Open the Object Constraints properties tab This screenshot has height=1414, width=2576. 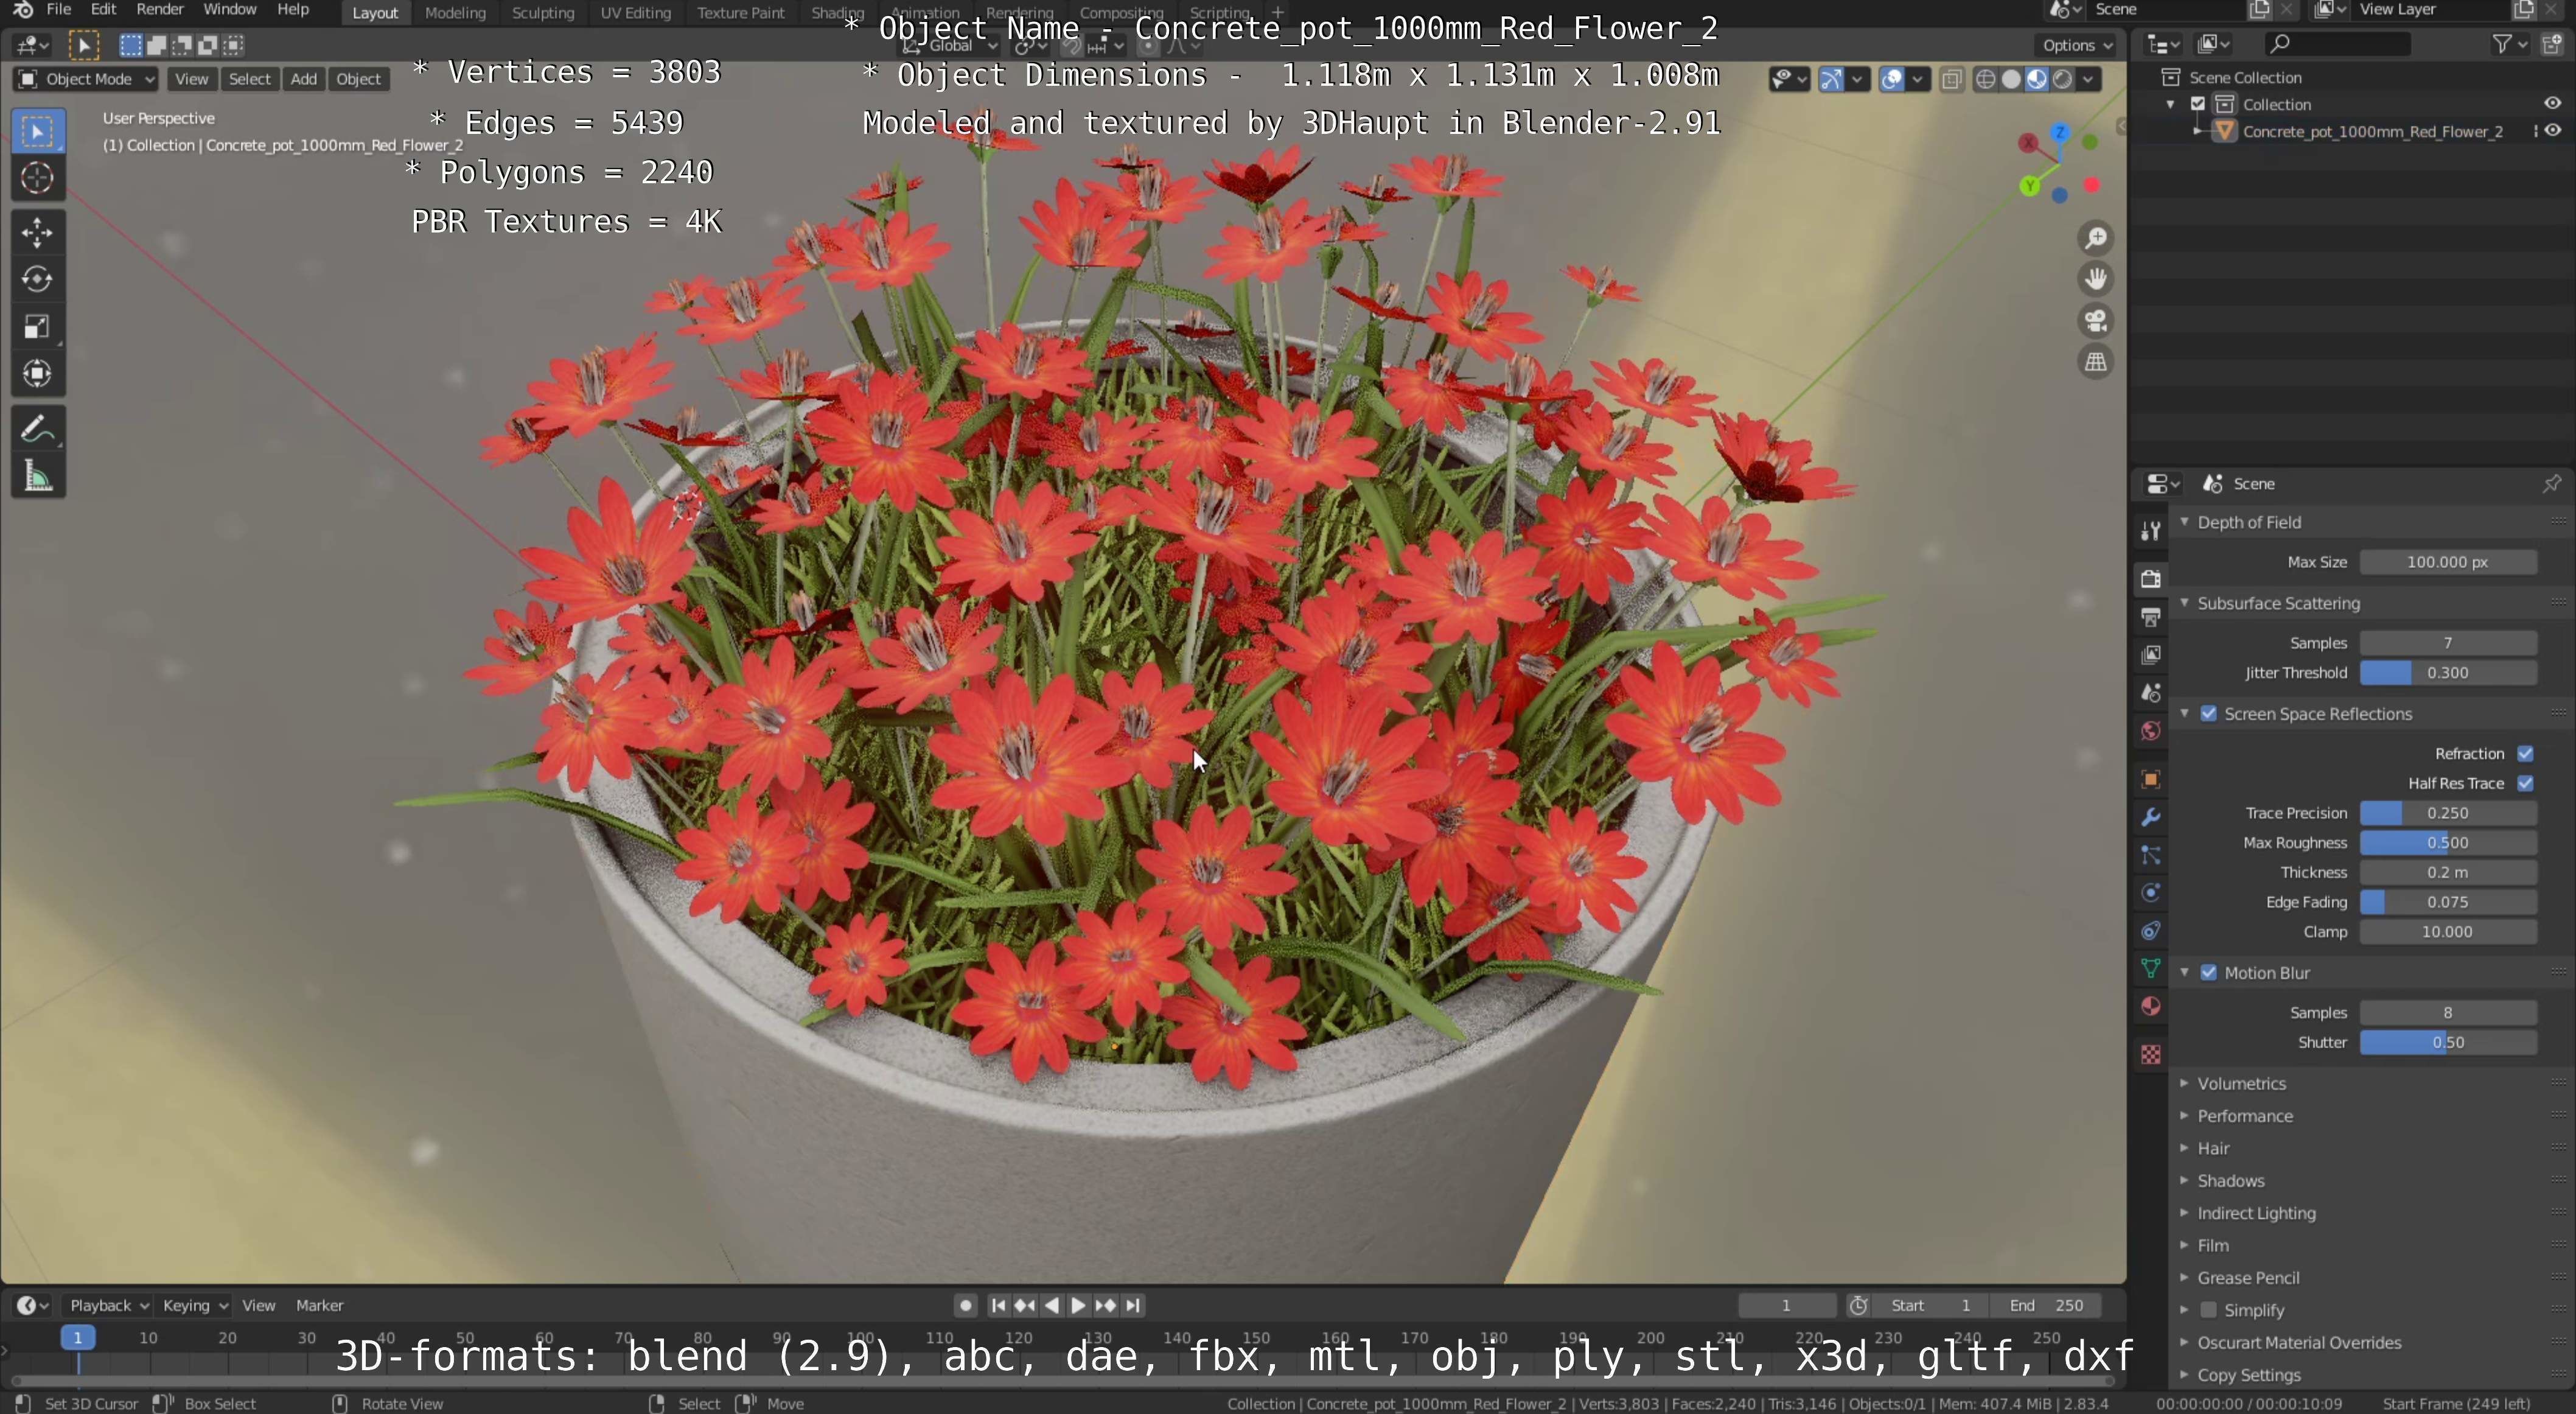(x=2150, y=931)
